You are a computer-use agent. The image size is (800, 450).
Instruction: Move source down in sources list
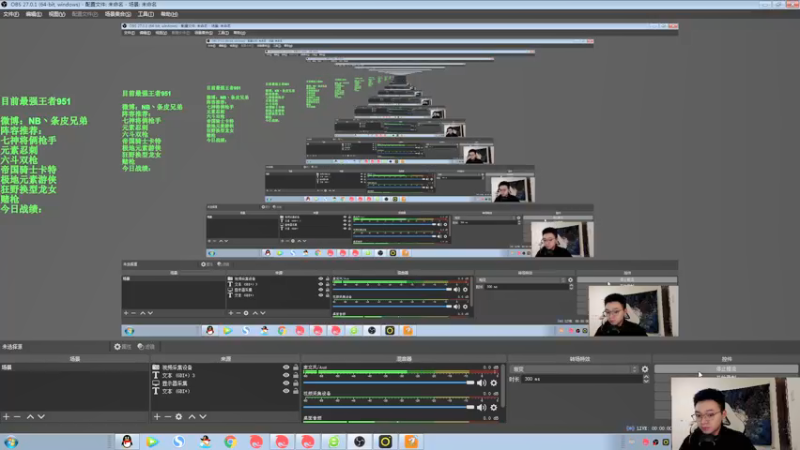pos(203,417)
